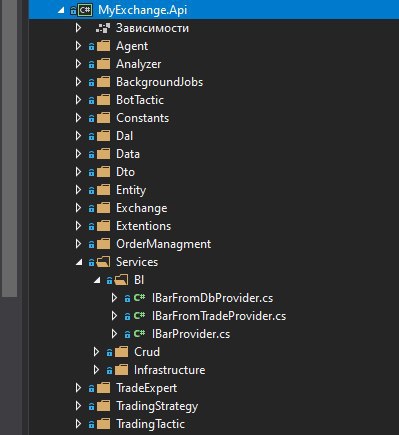399x435 pixels.
Task: Select the Data folder label
Action: [128, 154]
